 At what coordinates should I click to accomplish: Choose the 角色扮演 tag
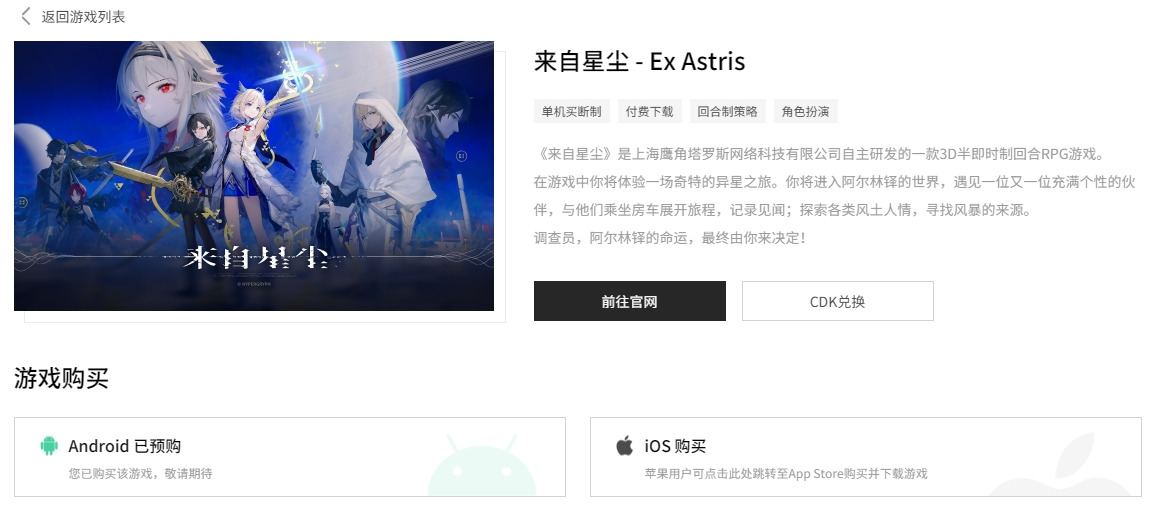click(x=805, y=112)
